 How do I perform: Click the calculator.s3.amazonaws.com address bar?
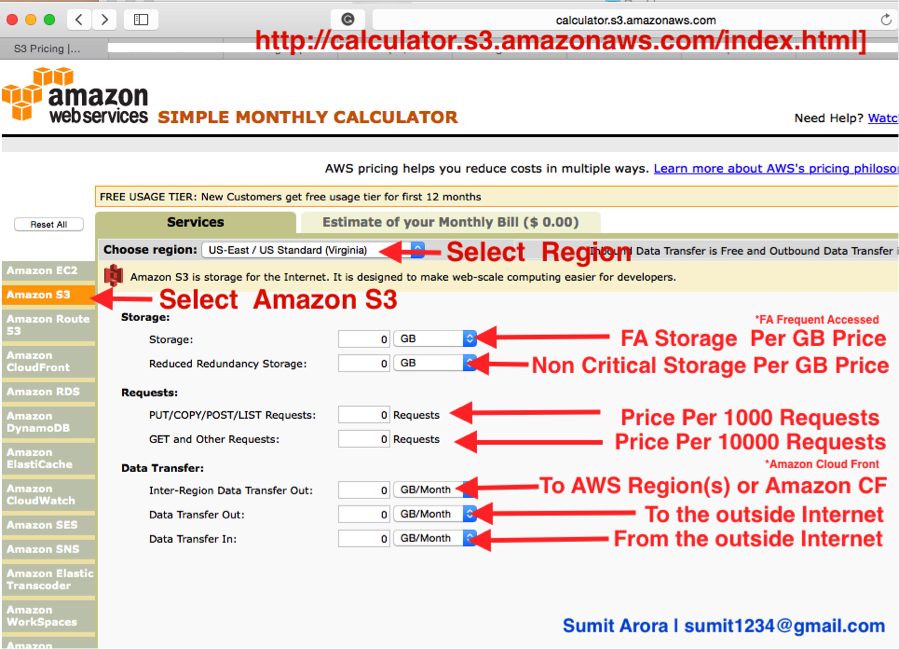pyautogui.click(x=635, y=20)
